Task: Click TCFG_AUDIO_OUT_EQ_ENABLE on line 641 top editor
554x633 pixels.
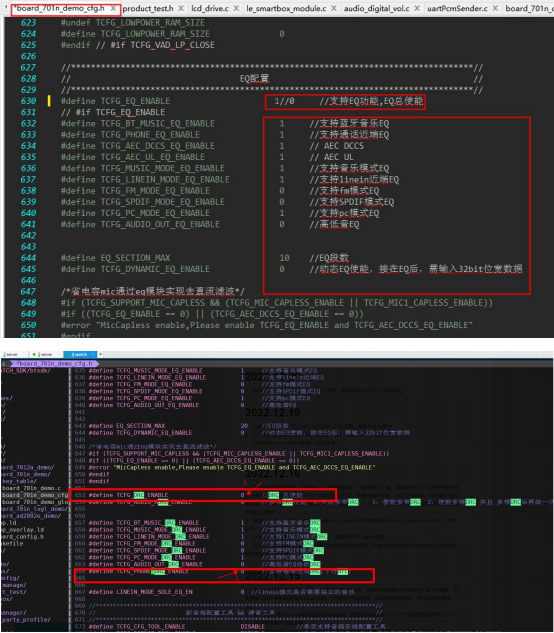Action: click(x=160, y=224)
